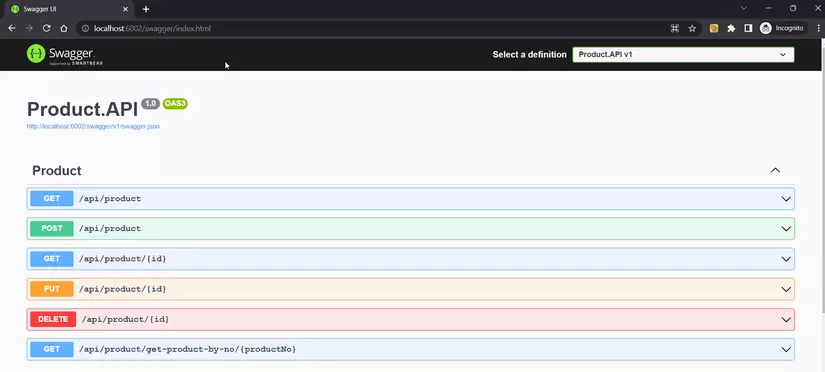Click the /api/product/{id} path of the PUT row
Viewport: 825px width, 372px height.
(123, 289)
